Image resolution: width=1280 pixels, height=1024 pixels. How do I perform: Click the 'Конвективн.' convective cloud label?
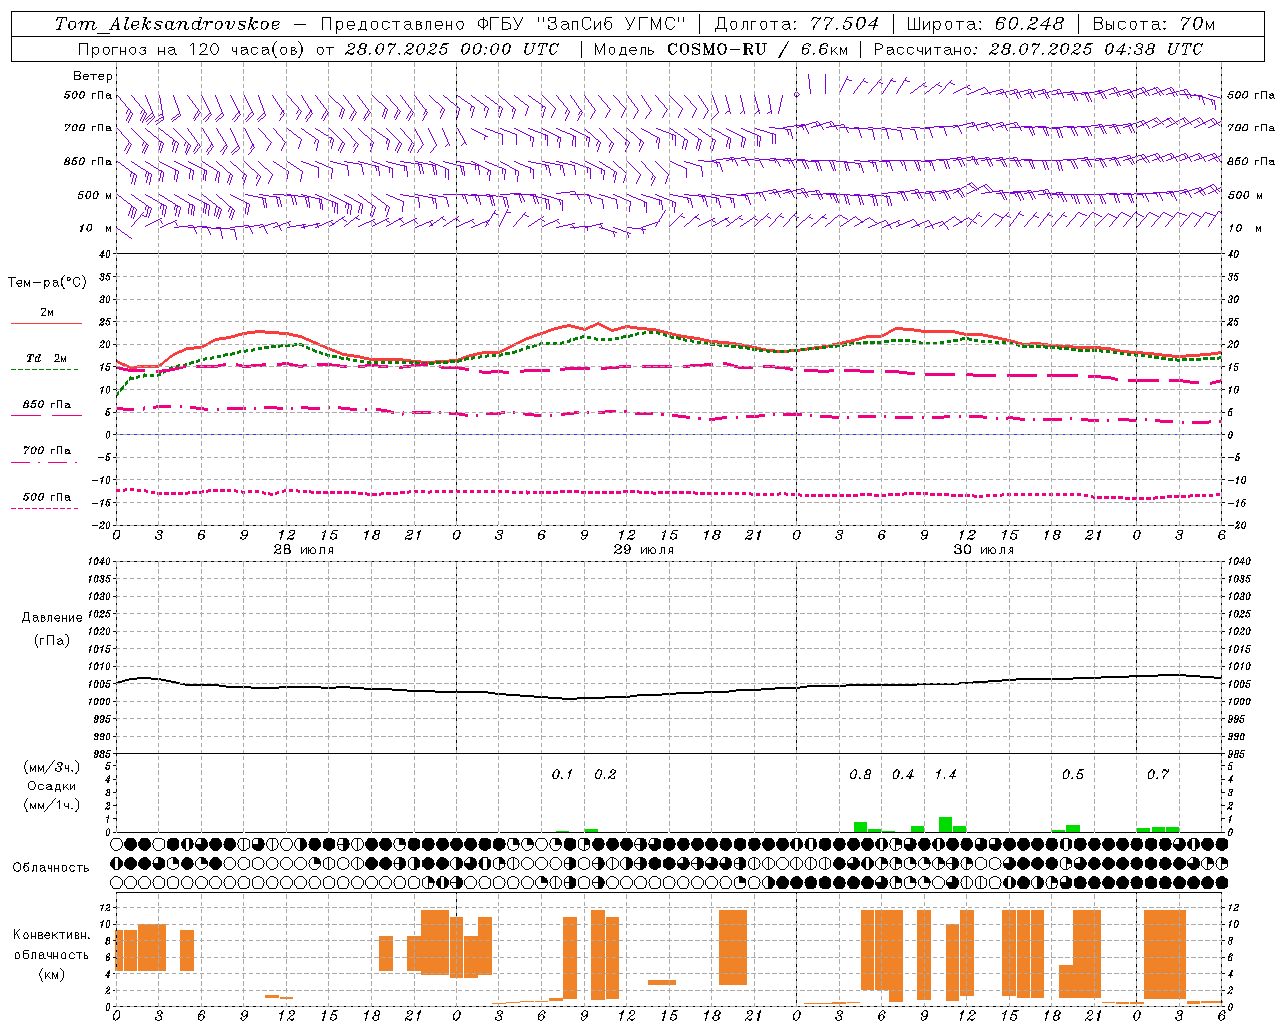point(52,935)
